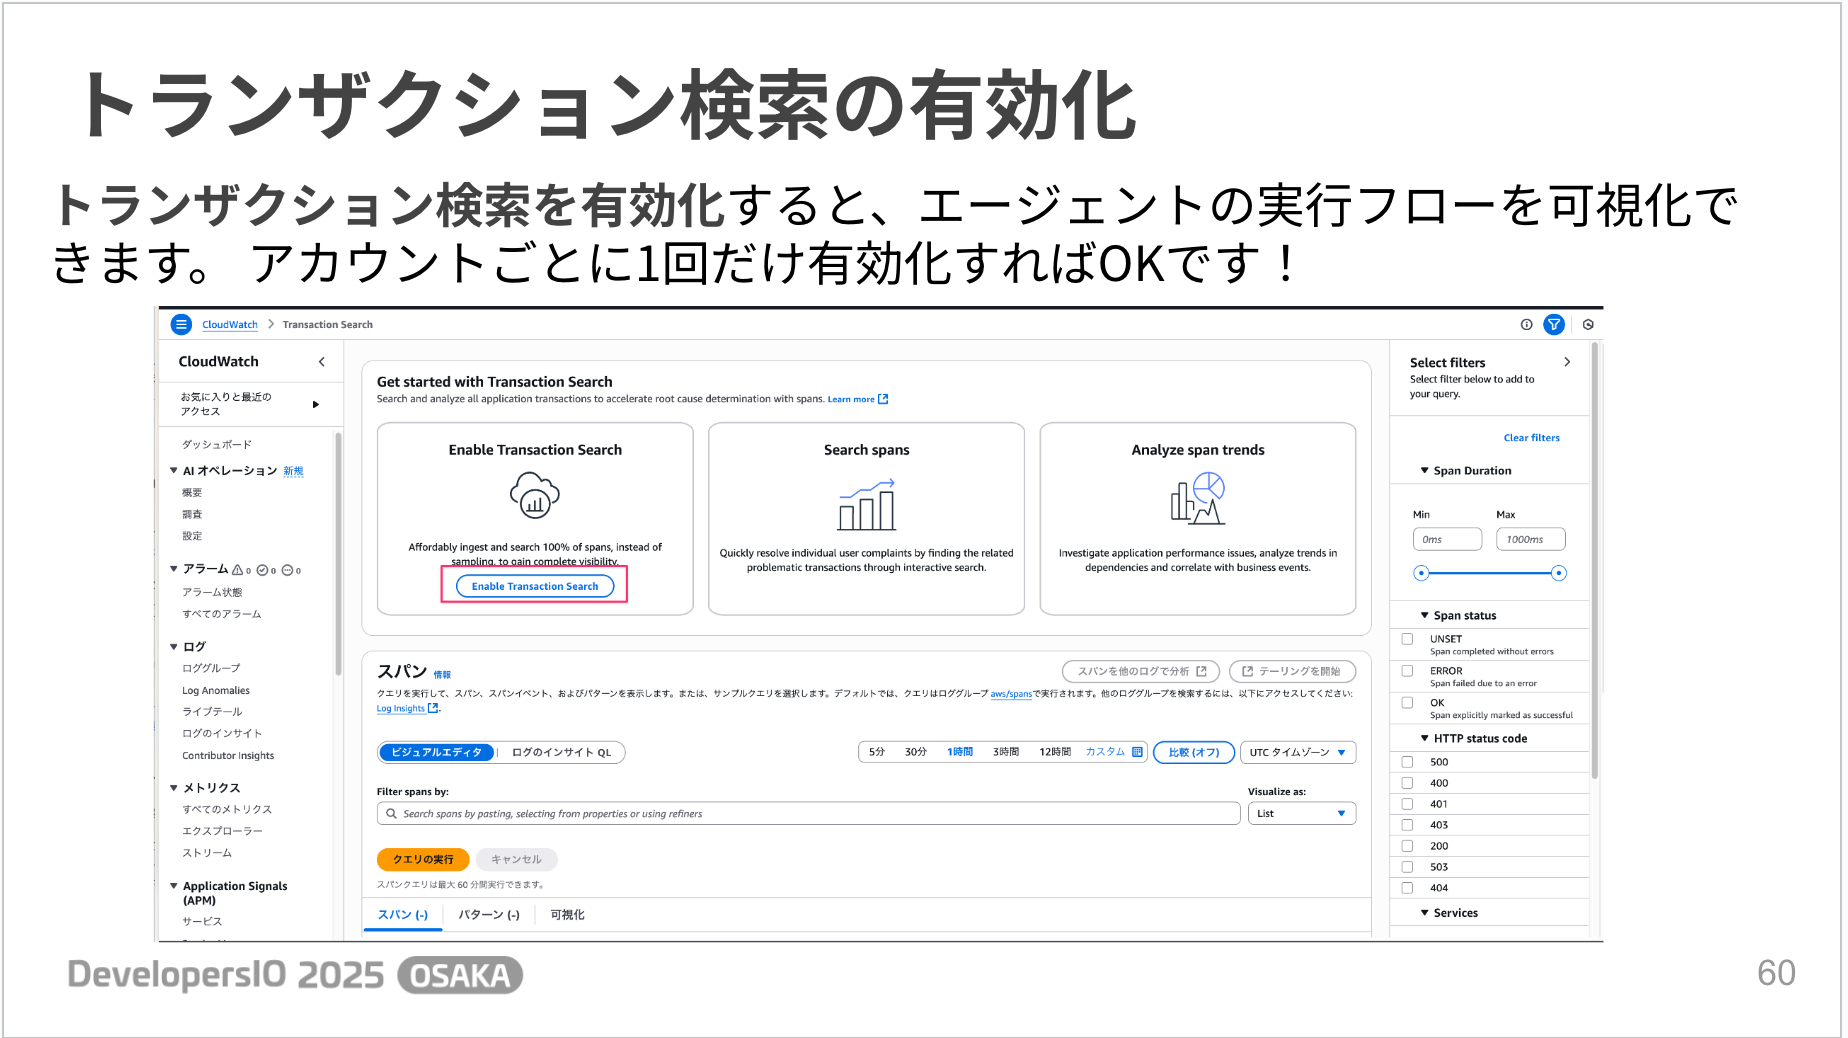
Task: Click the 比較 (オフ) button
Action: [1194, 752]
